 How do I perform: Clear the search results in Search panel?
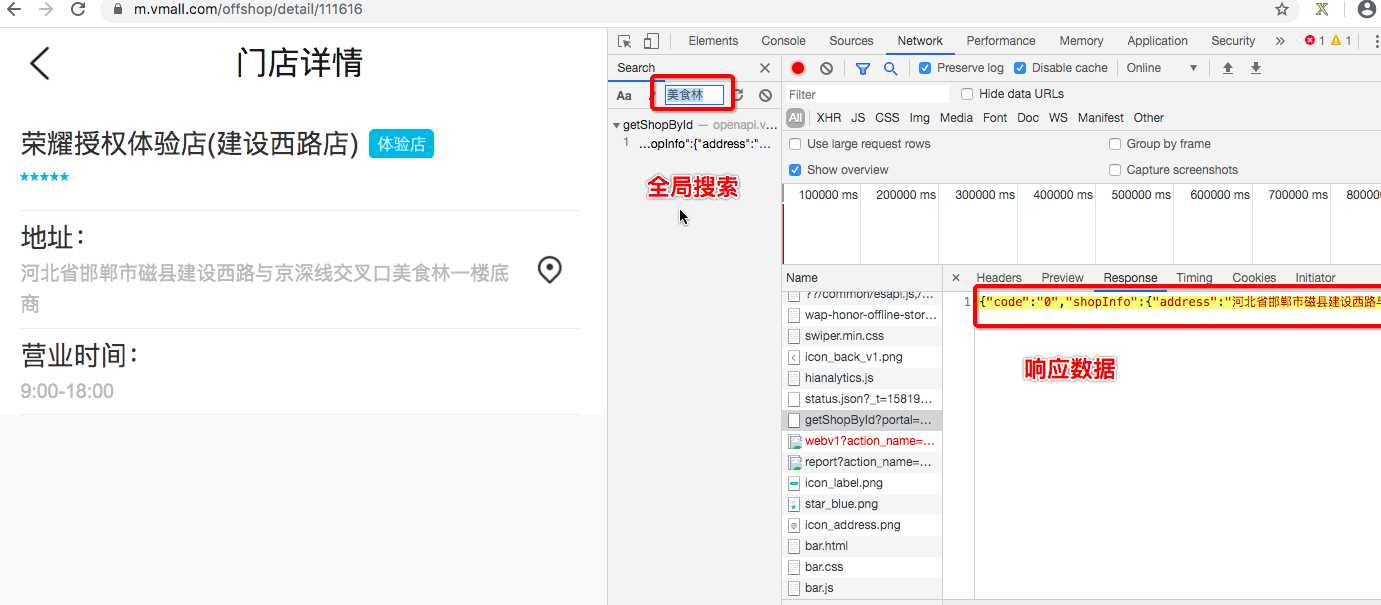765,96
